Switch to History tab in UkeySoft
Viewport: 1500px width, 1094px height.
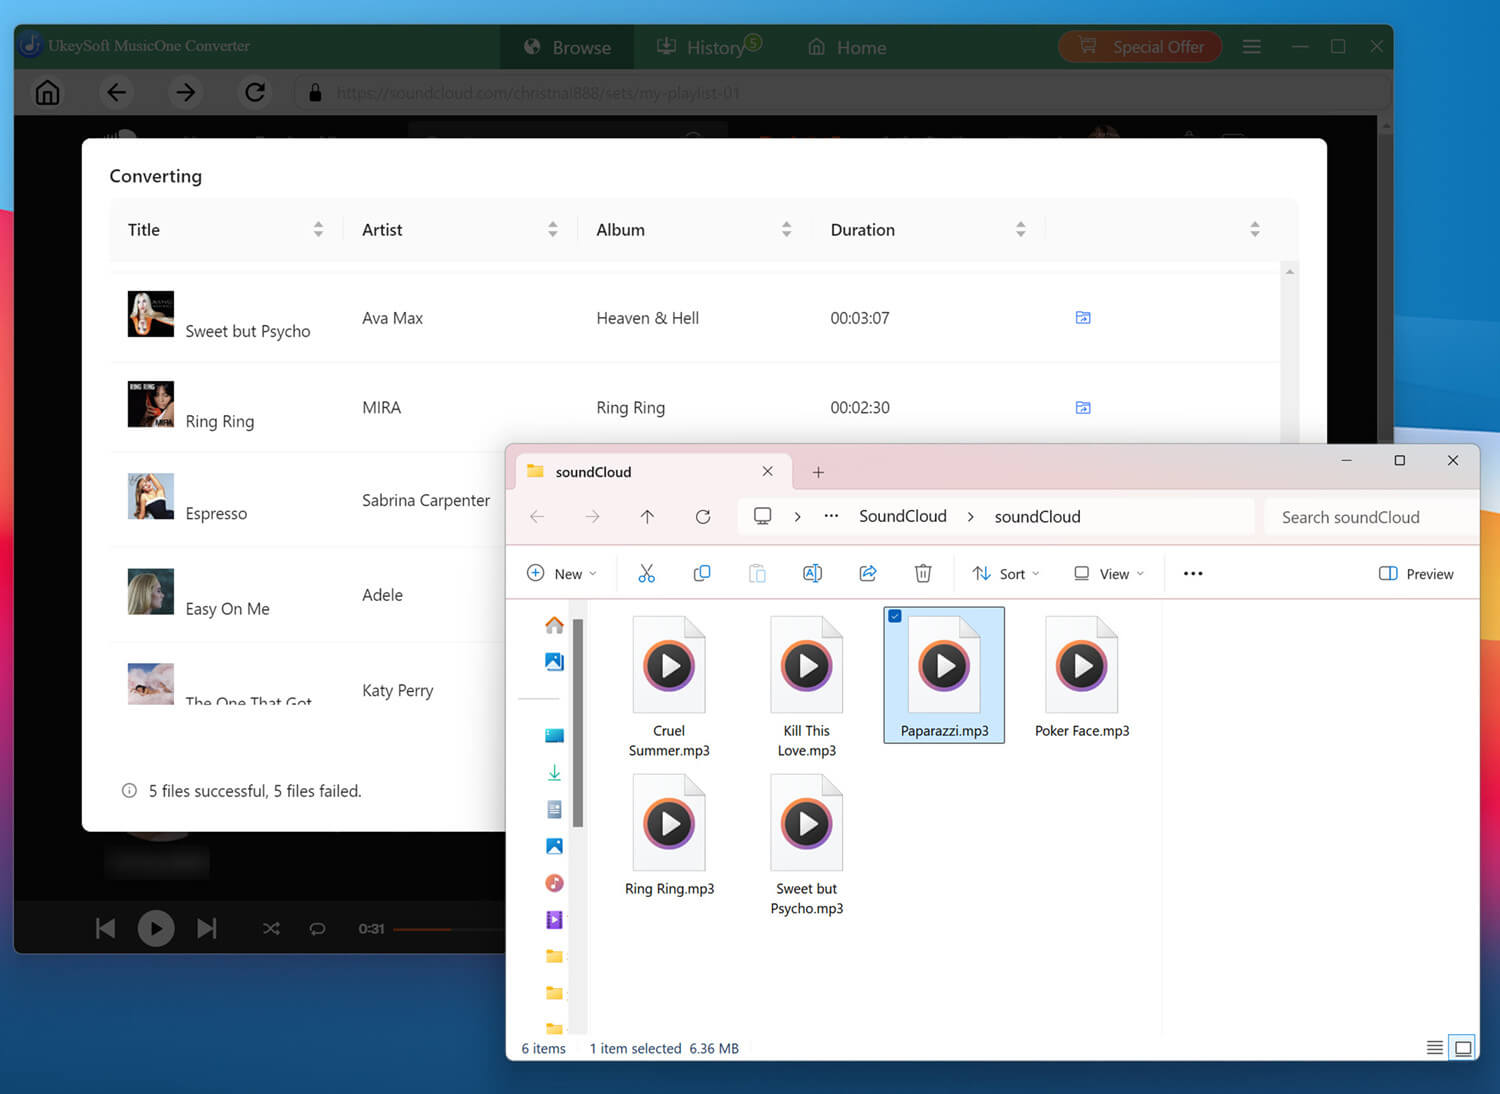click(709, 47)
